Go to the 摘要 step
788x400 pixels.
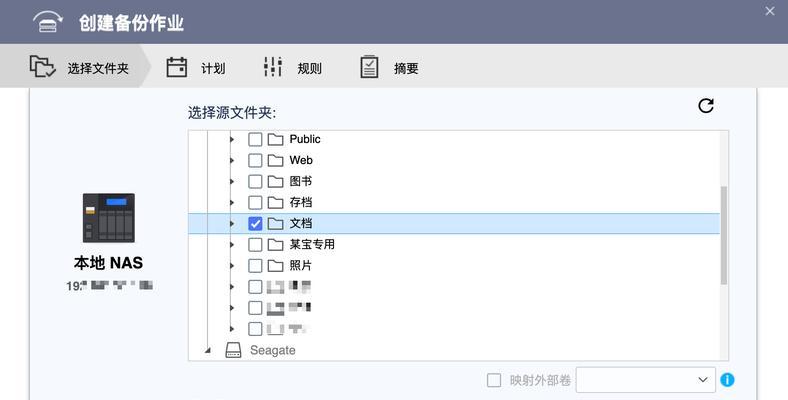click(389, 67)
